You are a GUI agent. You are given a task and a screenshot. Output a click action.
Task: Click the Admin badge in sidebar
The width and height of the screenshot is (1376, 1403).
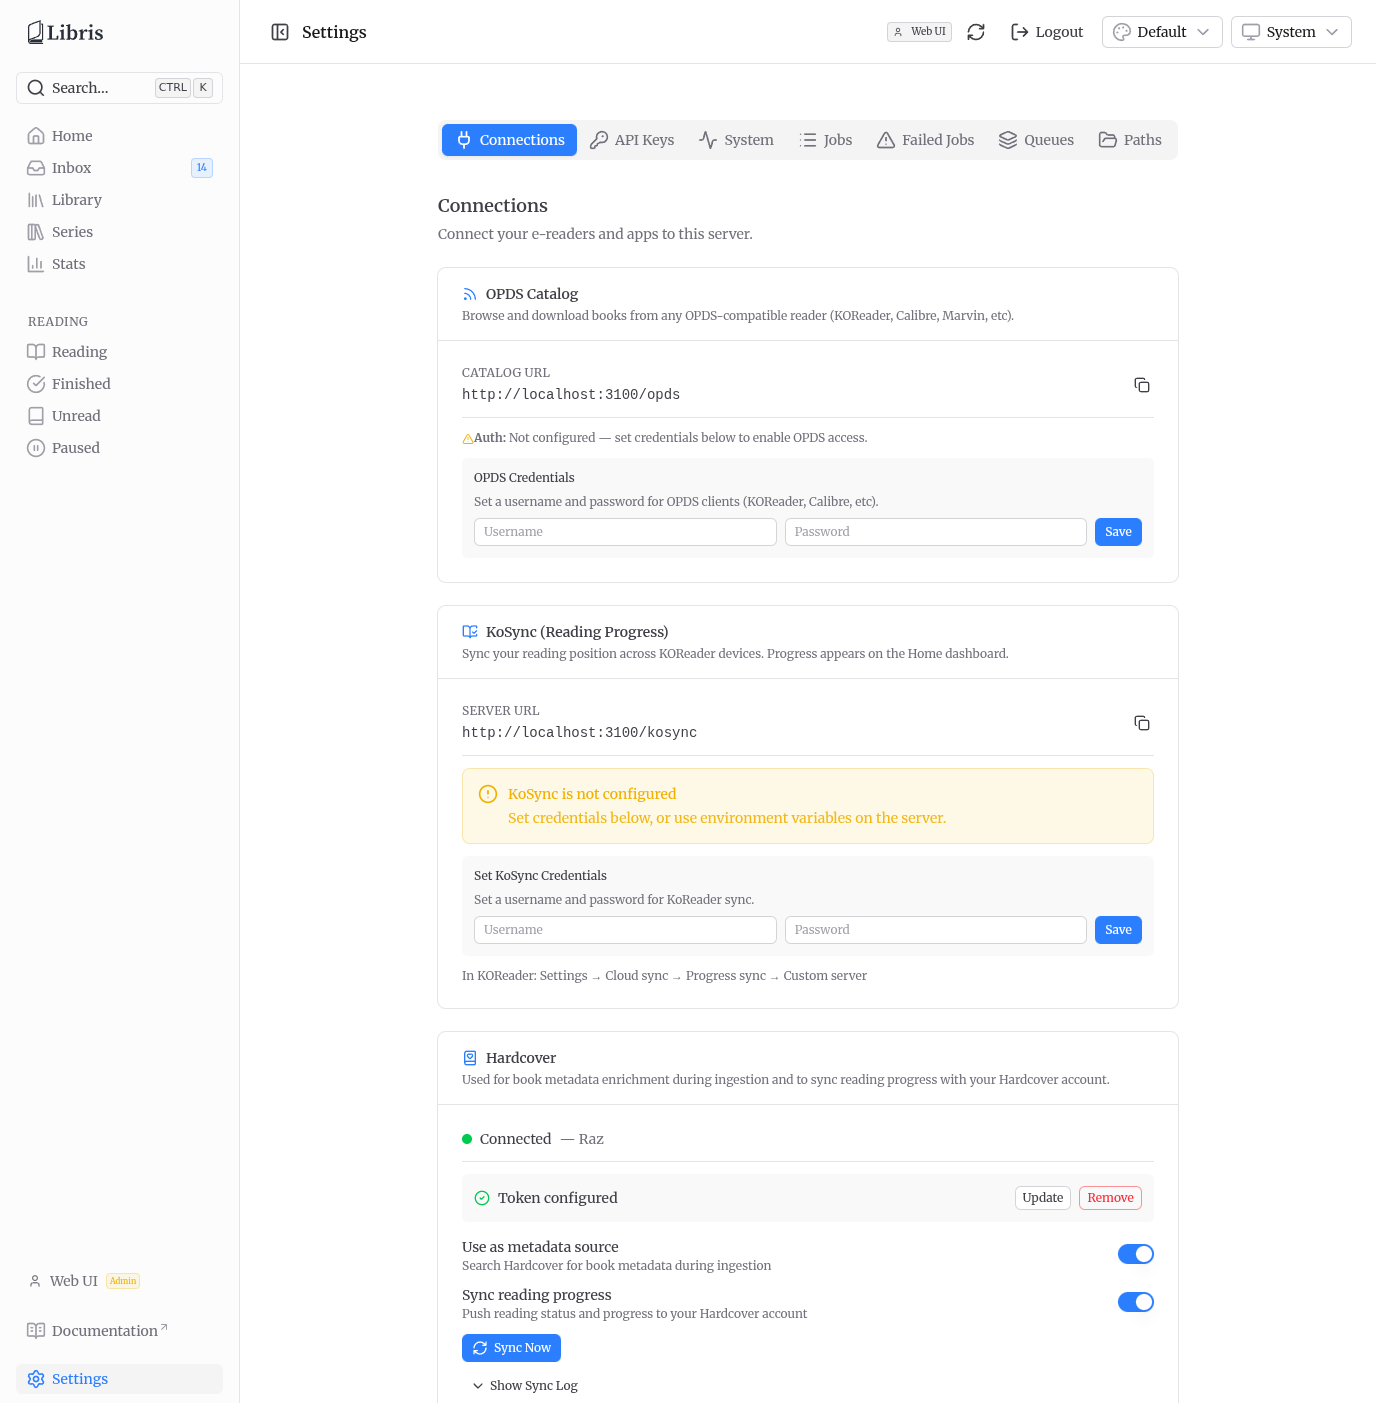[123, 1281]
